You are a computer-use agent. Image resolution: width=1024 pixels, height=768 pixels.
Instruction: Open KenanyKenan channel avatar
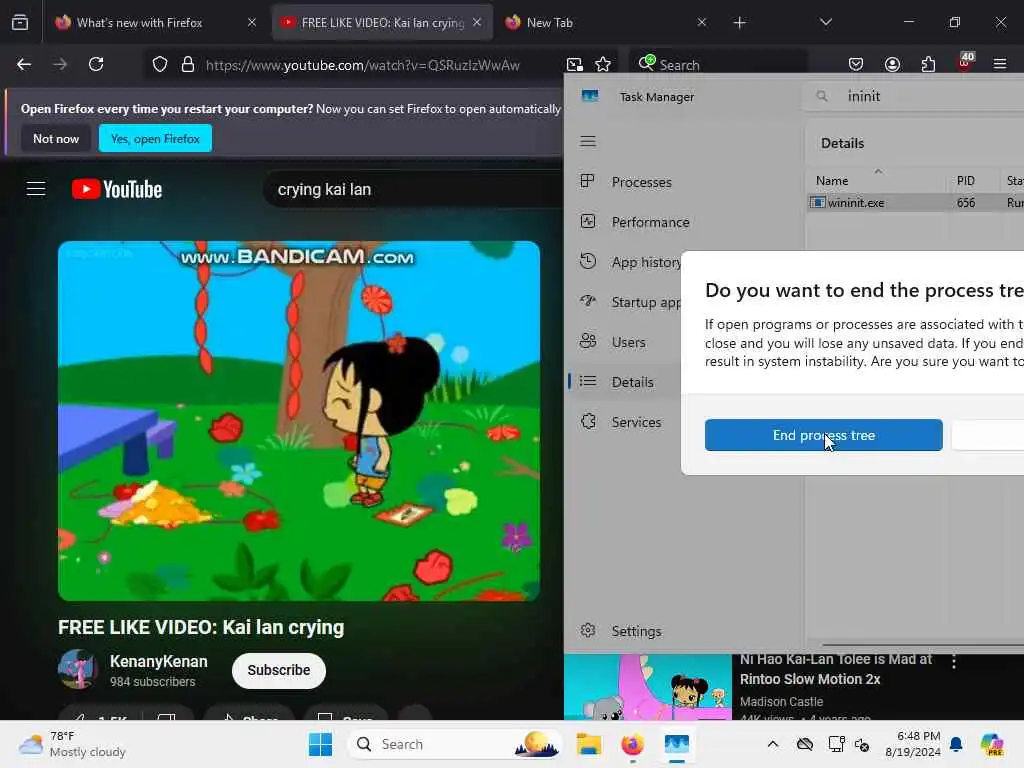click(78, 669)
